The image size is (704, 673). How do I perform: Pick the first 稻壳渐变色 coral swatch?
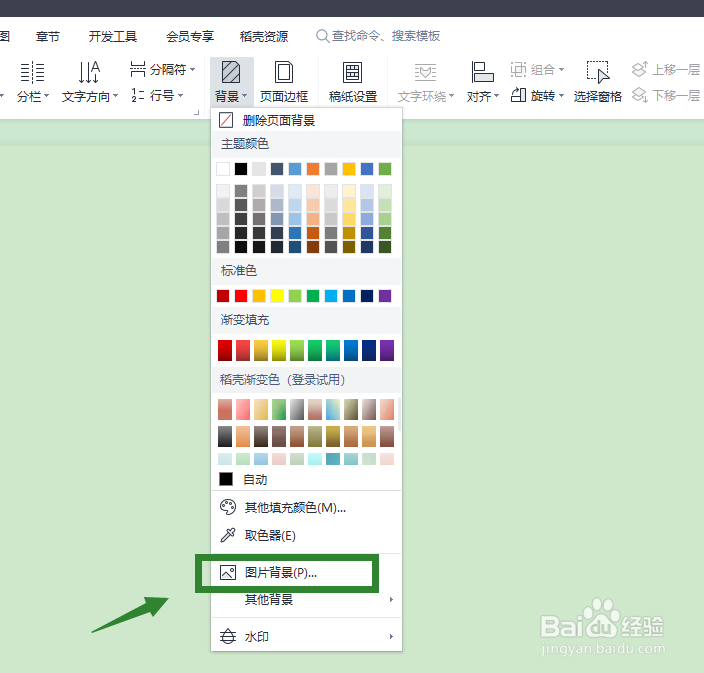(225, 409)
